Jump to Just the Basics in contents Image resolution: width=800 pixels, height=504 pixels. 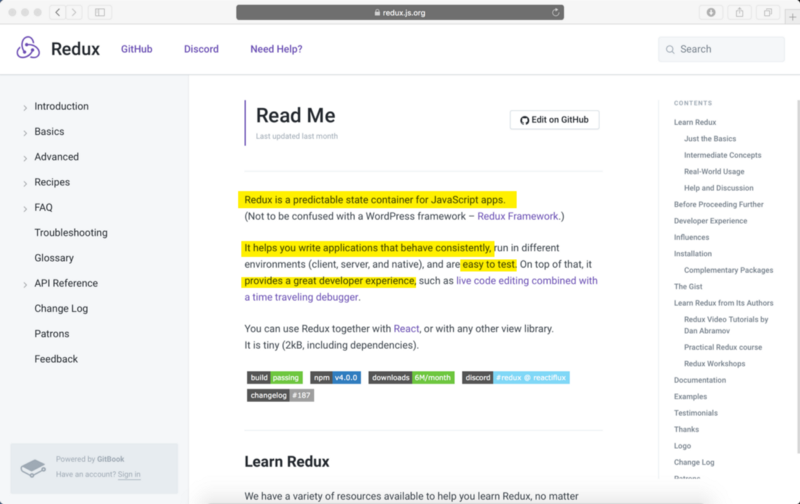pos(710,139)
